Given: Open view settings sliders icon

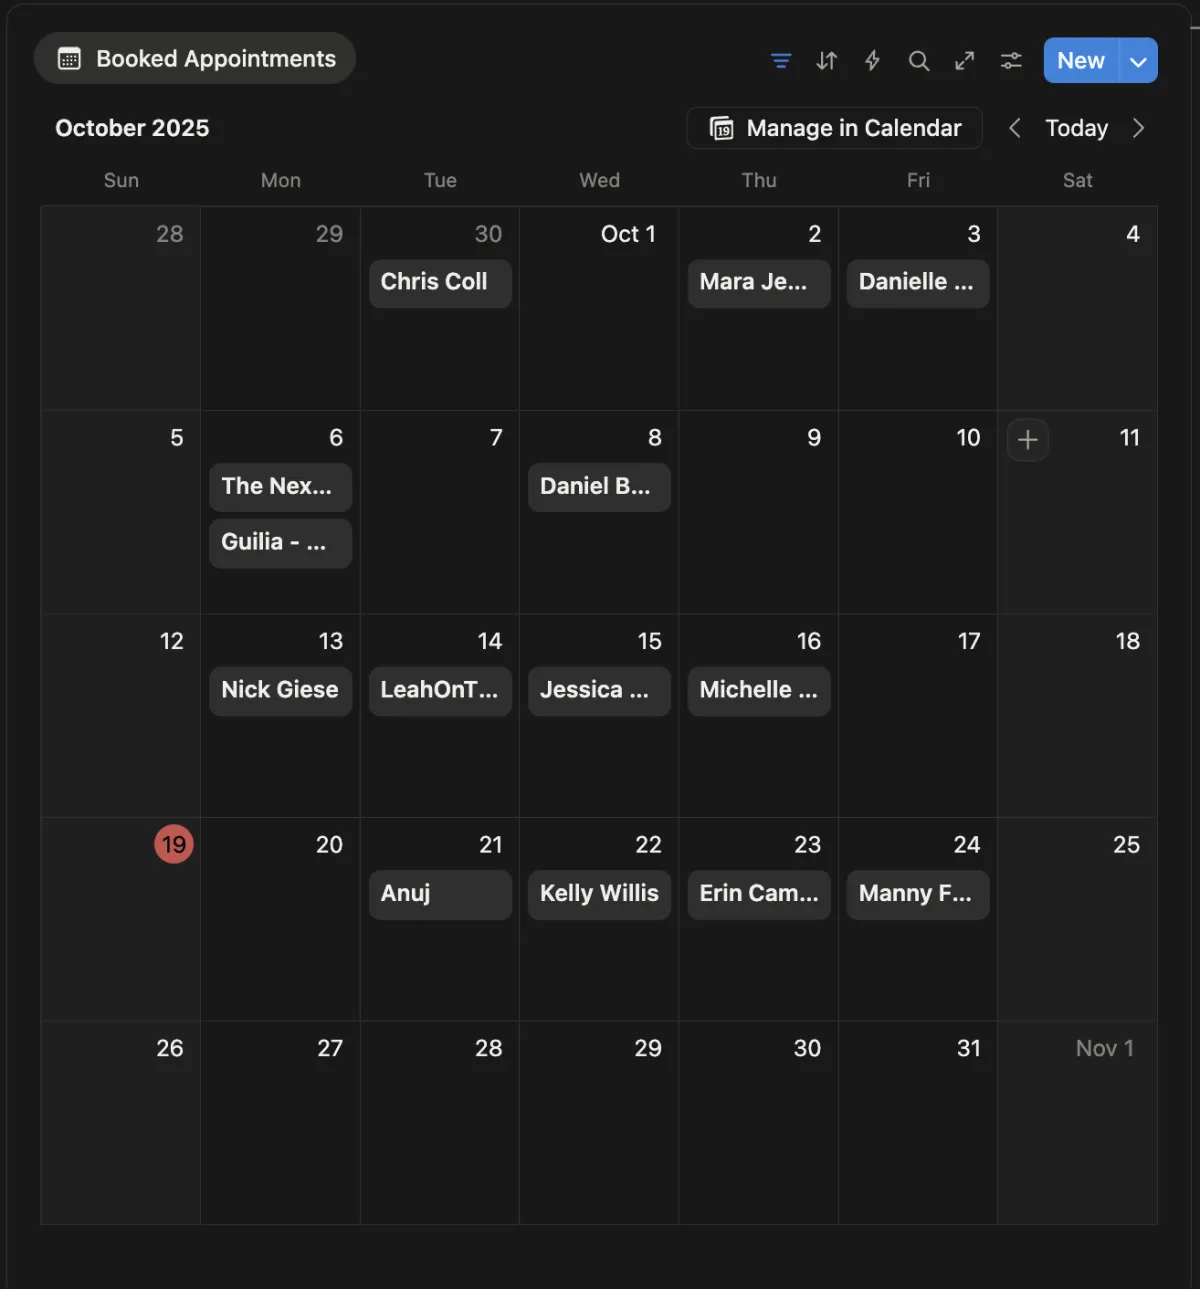Looking at the screenshot, I should coord(1011,61).
